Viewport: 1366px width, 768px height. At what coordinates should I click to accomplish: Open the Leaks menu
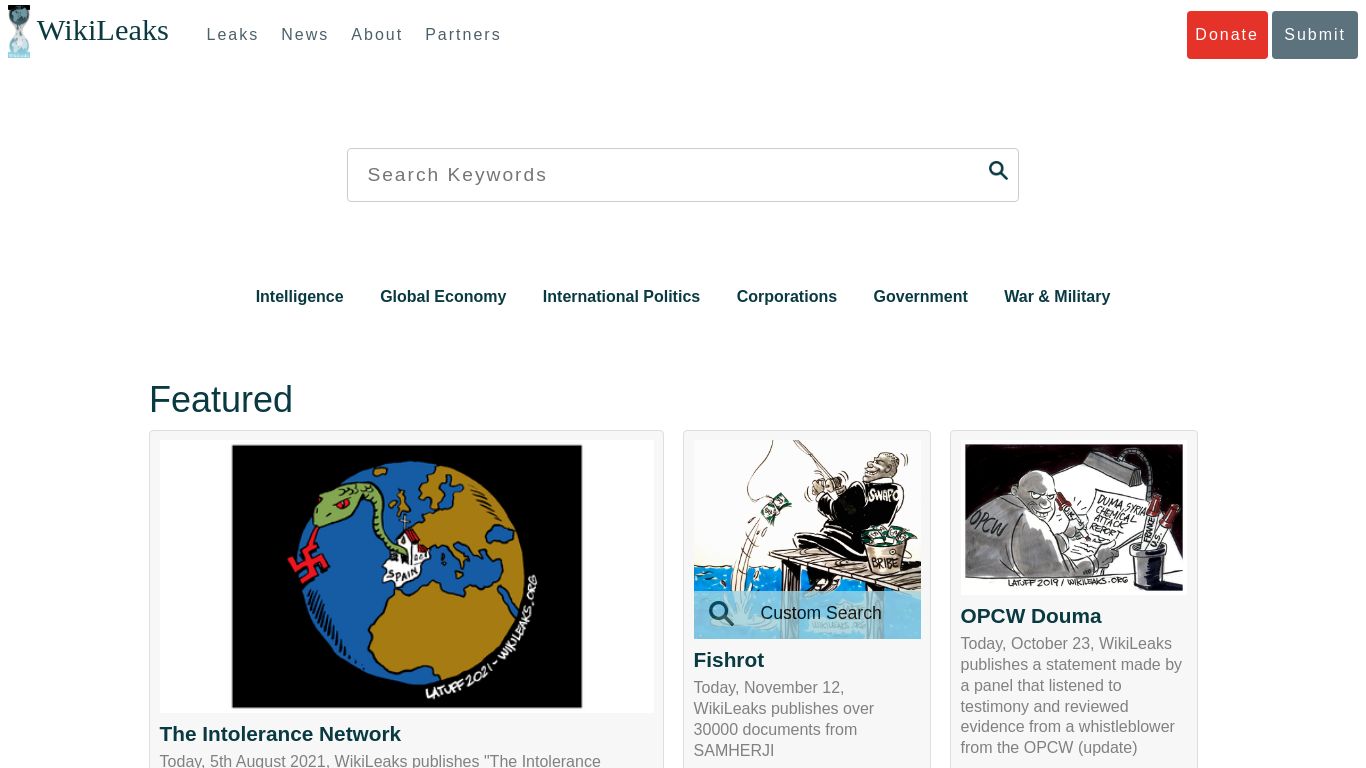[232, 34]
